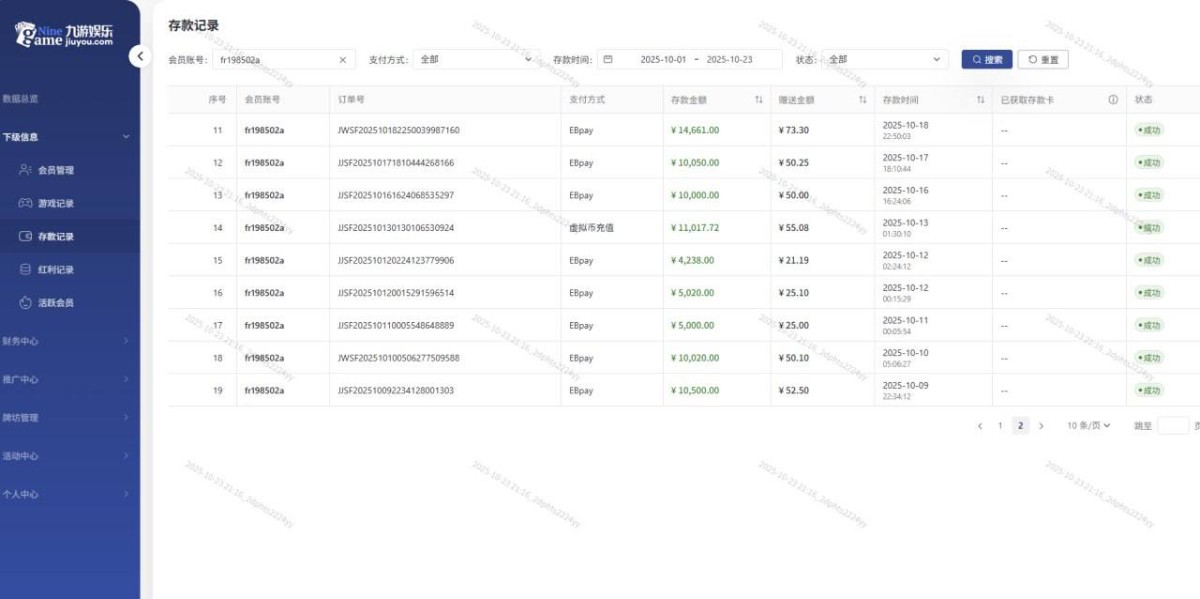Clear the member account field with X icon
Viewport: 1200px width, 599px height.
[x=342, y=60]
